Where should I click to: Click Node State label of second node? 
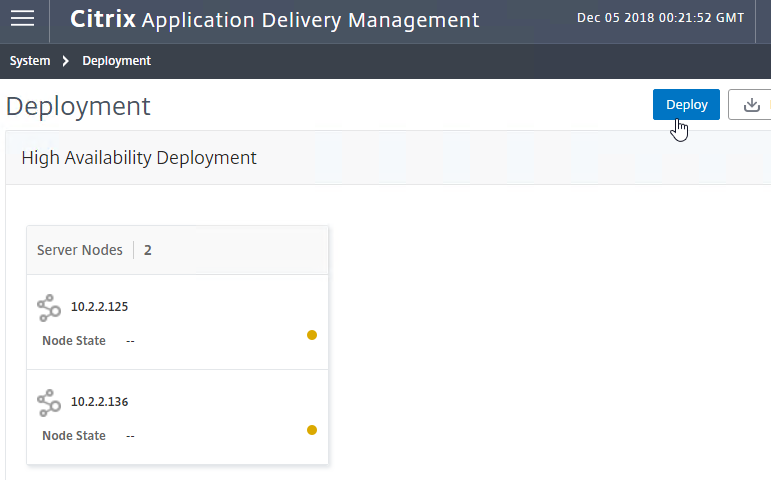74,435
